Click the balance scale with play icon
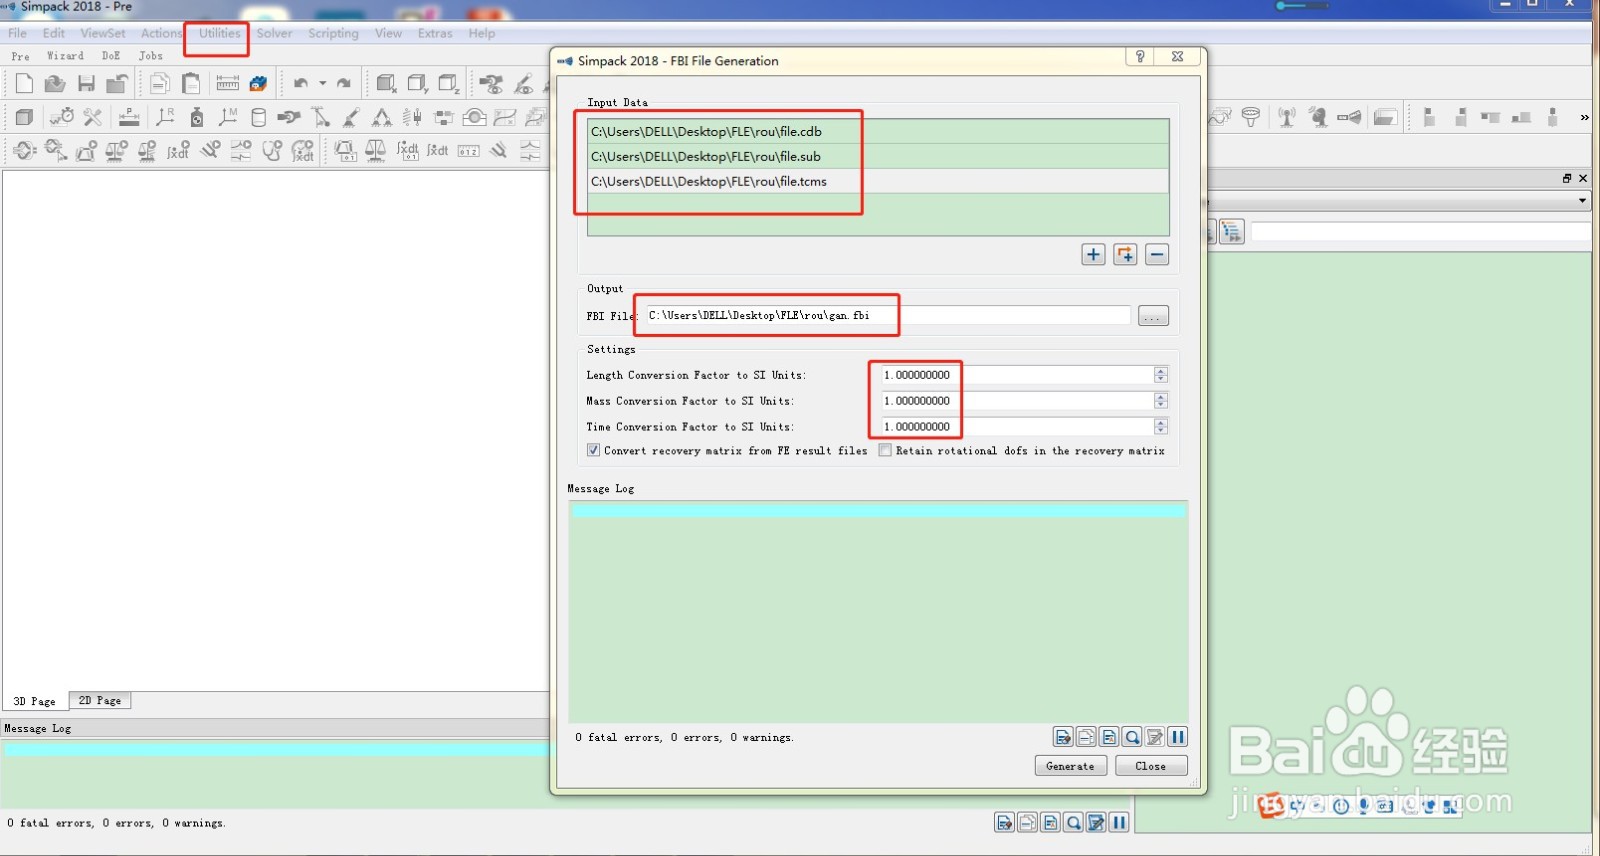 [x=116, y=151]
